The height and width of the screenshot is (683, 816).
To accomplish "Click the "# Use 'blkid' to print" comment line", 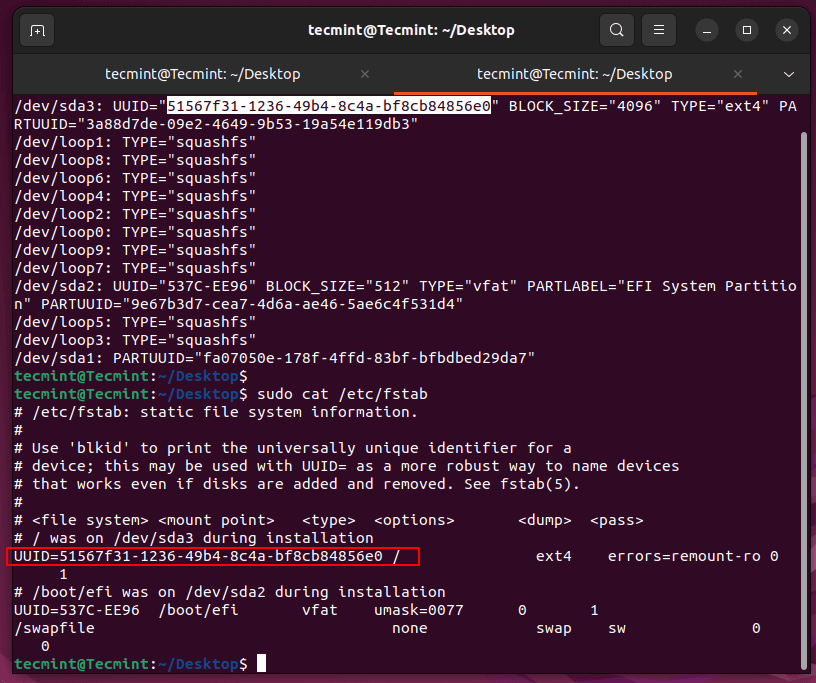I will tap(292, 448).
